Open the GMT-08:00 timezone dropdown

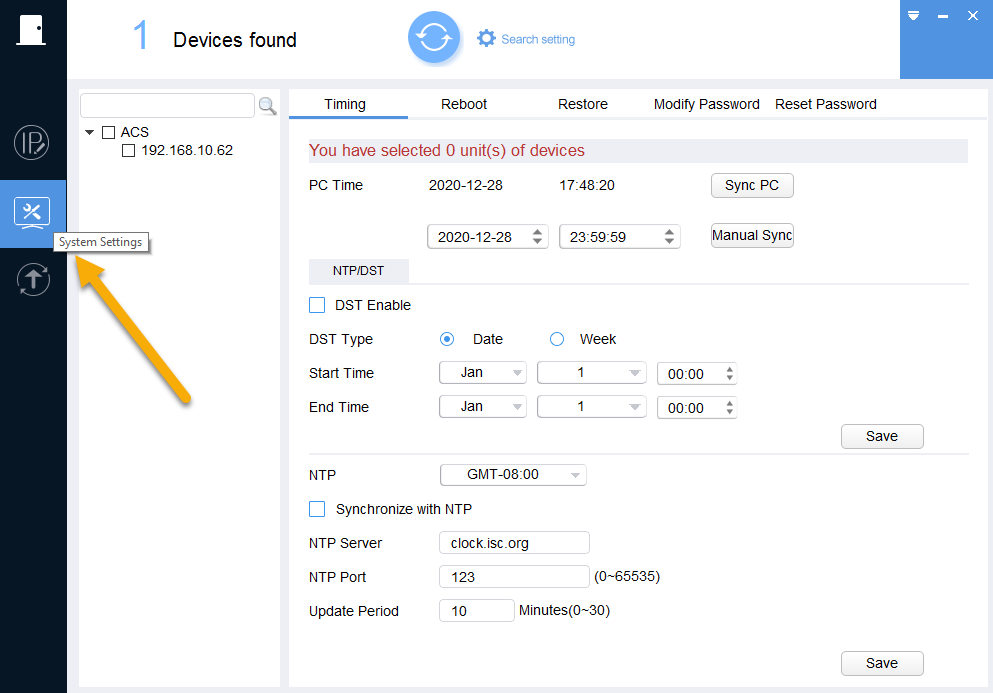tap(513, 474)
